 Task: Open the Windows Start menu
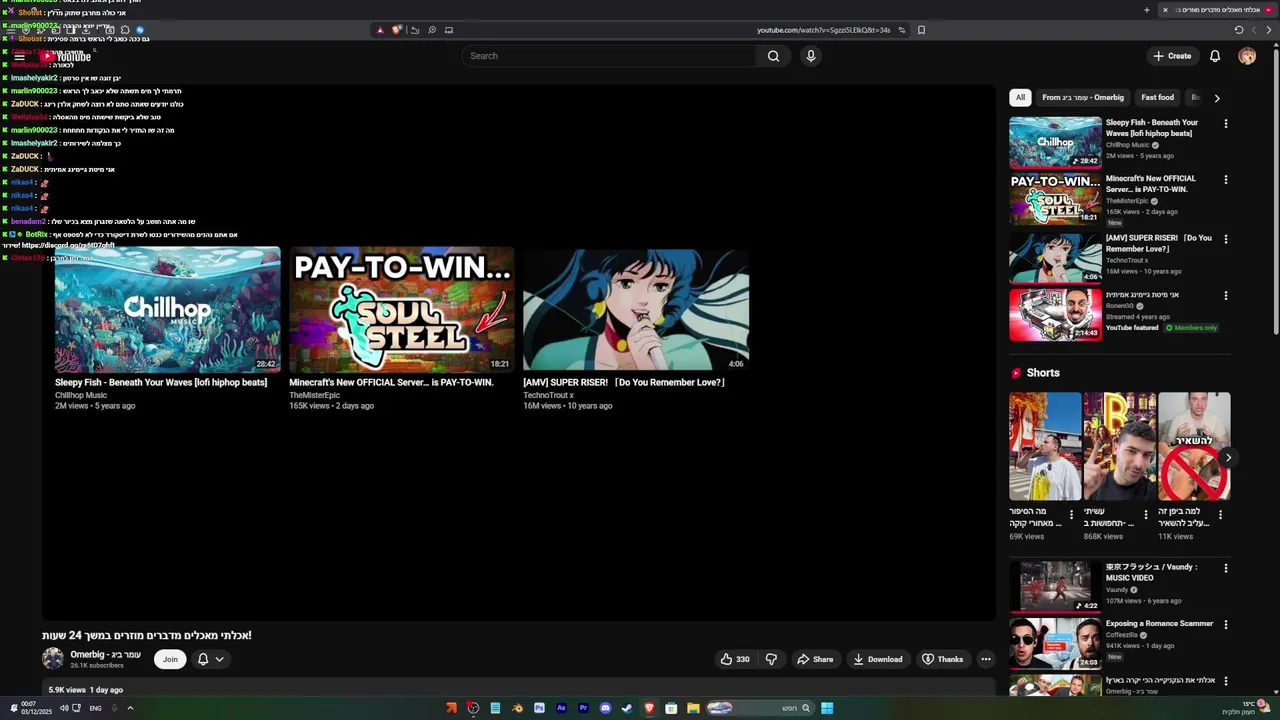827,708
